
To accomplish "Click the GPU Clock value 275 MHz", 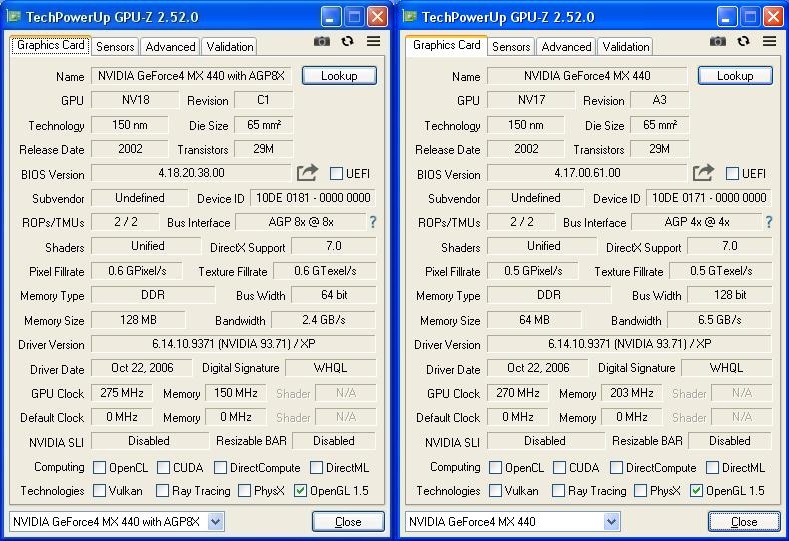I will coord(122,393).
